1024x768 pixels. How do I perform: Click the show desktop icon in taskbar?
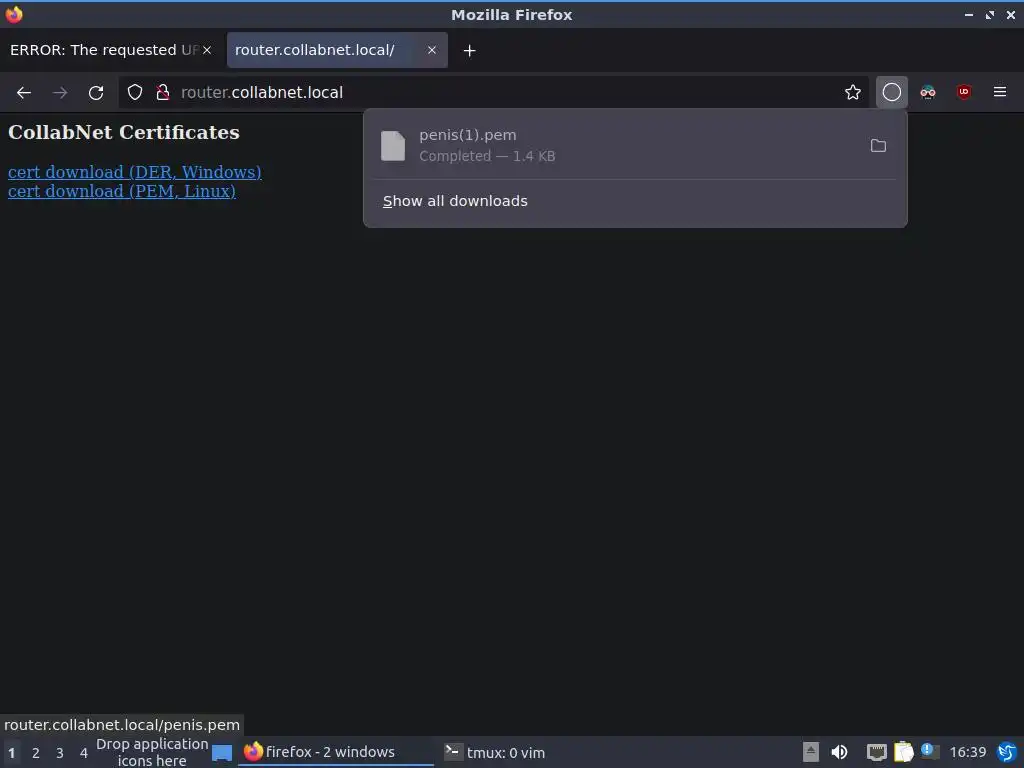pyautogui.click(x=222, y=753)
